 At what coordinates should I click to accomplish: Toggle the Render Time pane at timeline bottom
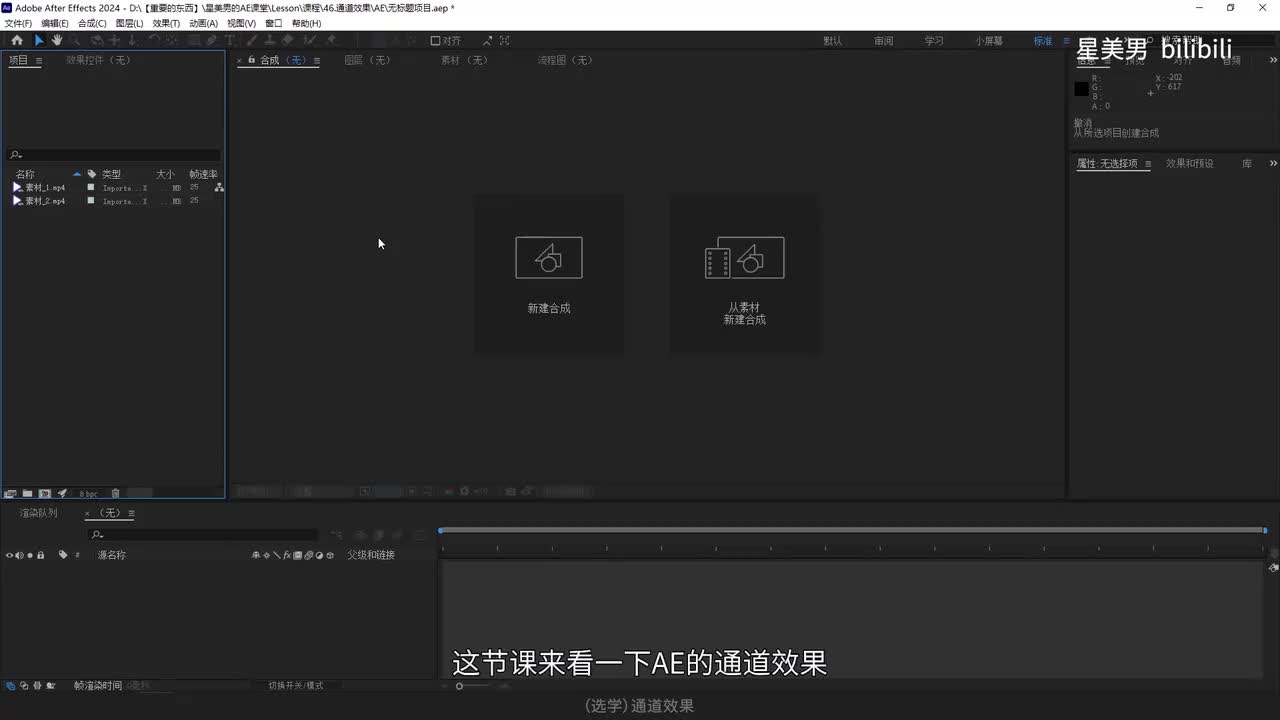[x=51, y=686]
